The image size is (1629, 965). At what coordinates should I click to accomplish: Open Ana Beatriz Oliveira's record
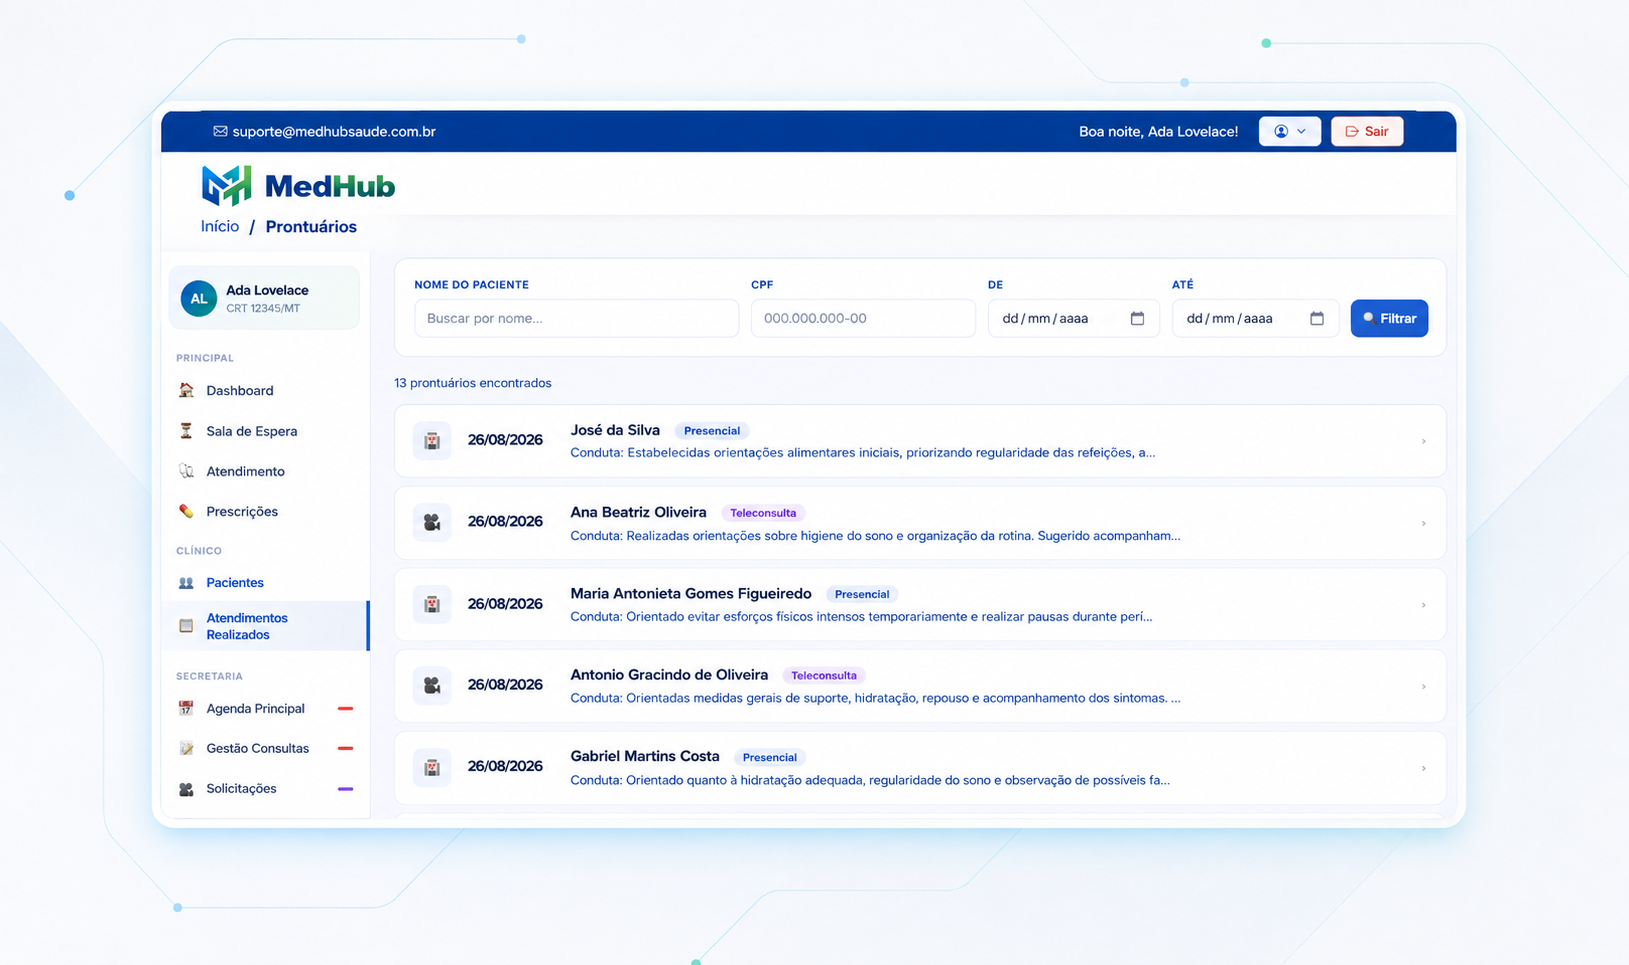[920, 523]
